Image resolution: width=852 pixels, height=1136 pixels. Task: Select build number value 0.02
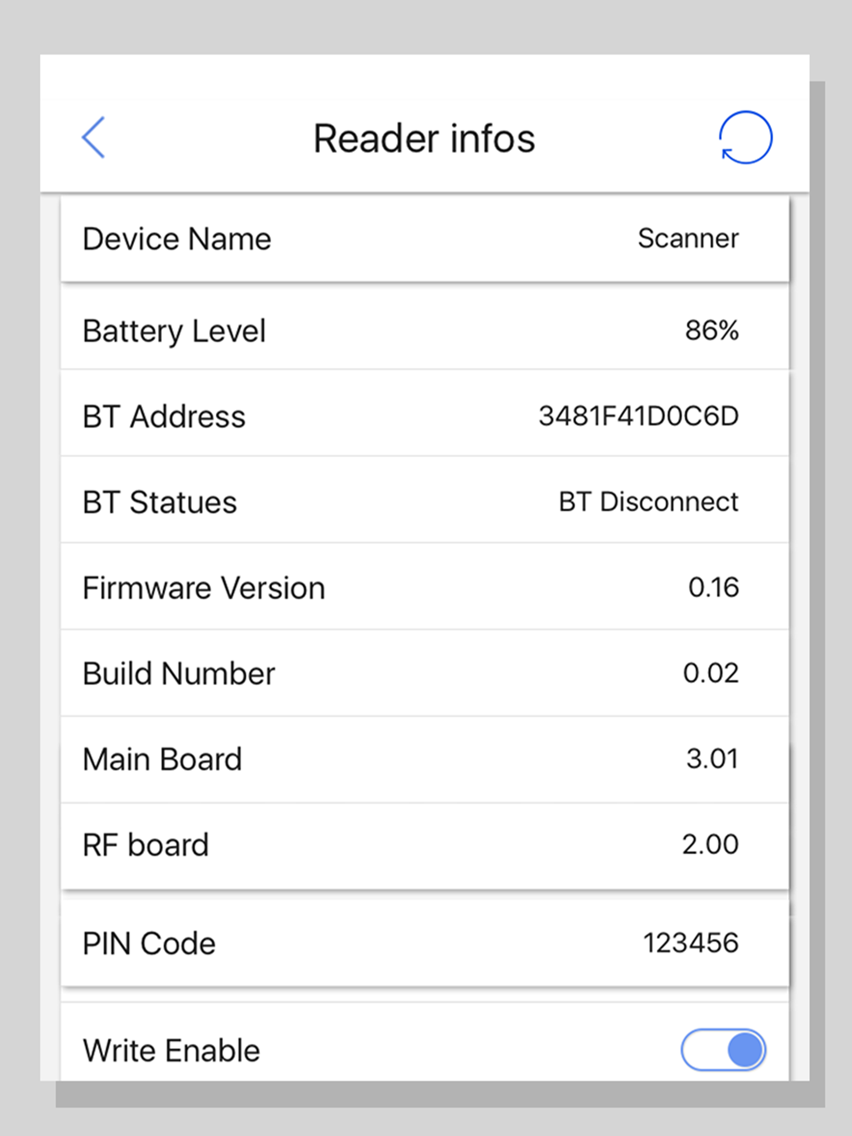click(x=711, y=673)
